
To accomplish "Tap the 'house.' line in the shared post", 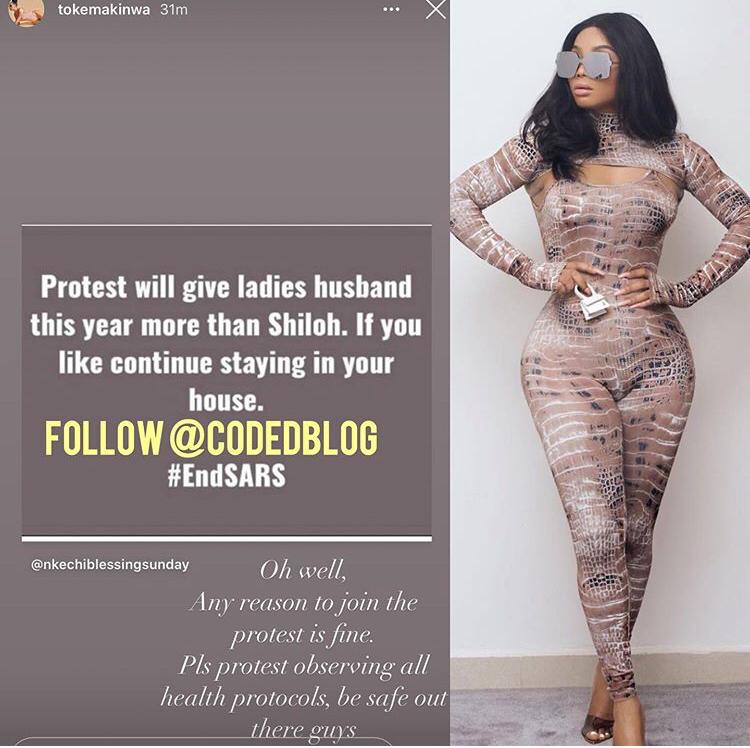I will coord(226,400).
